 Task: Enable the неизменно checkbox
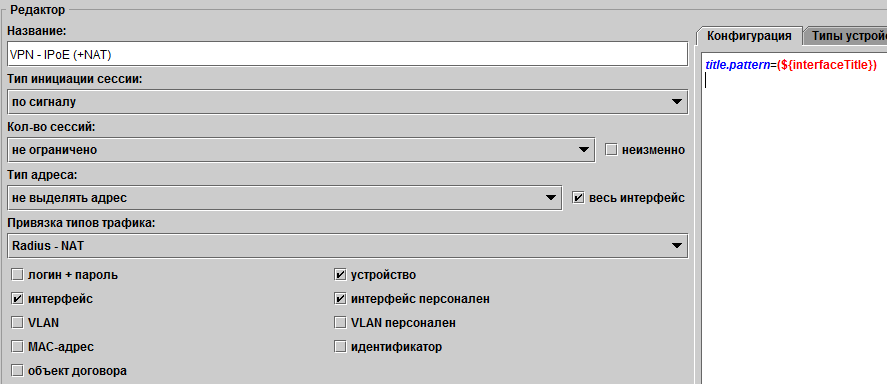point(610,150)
